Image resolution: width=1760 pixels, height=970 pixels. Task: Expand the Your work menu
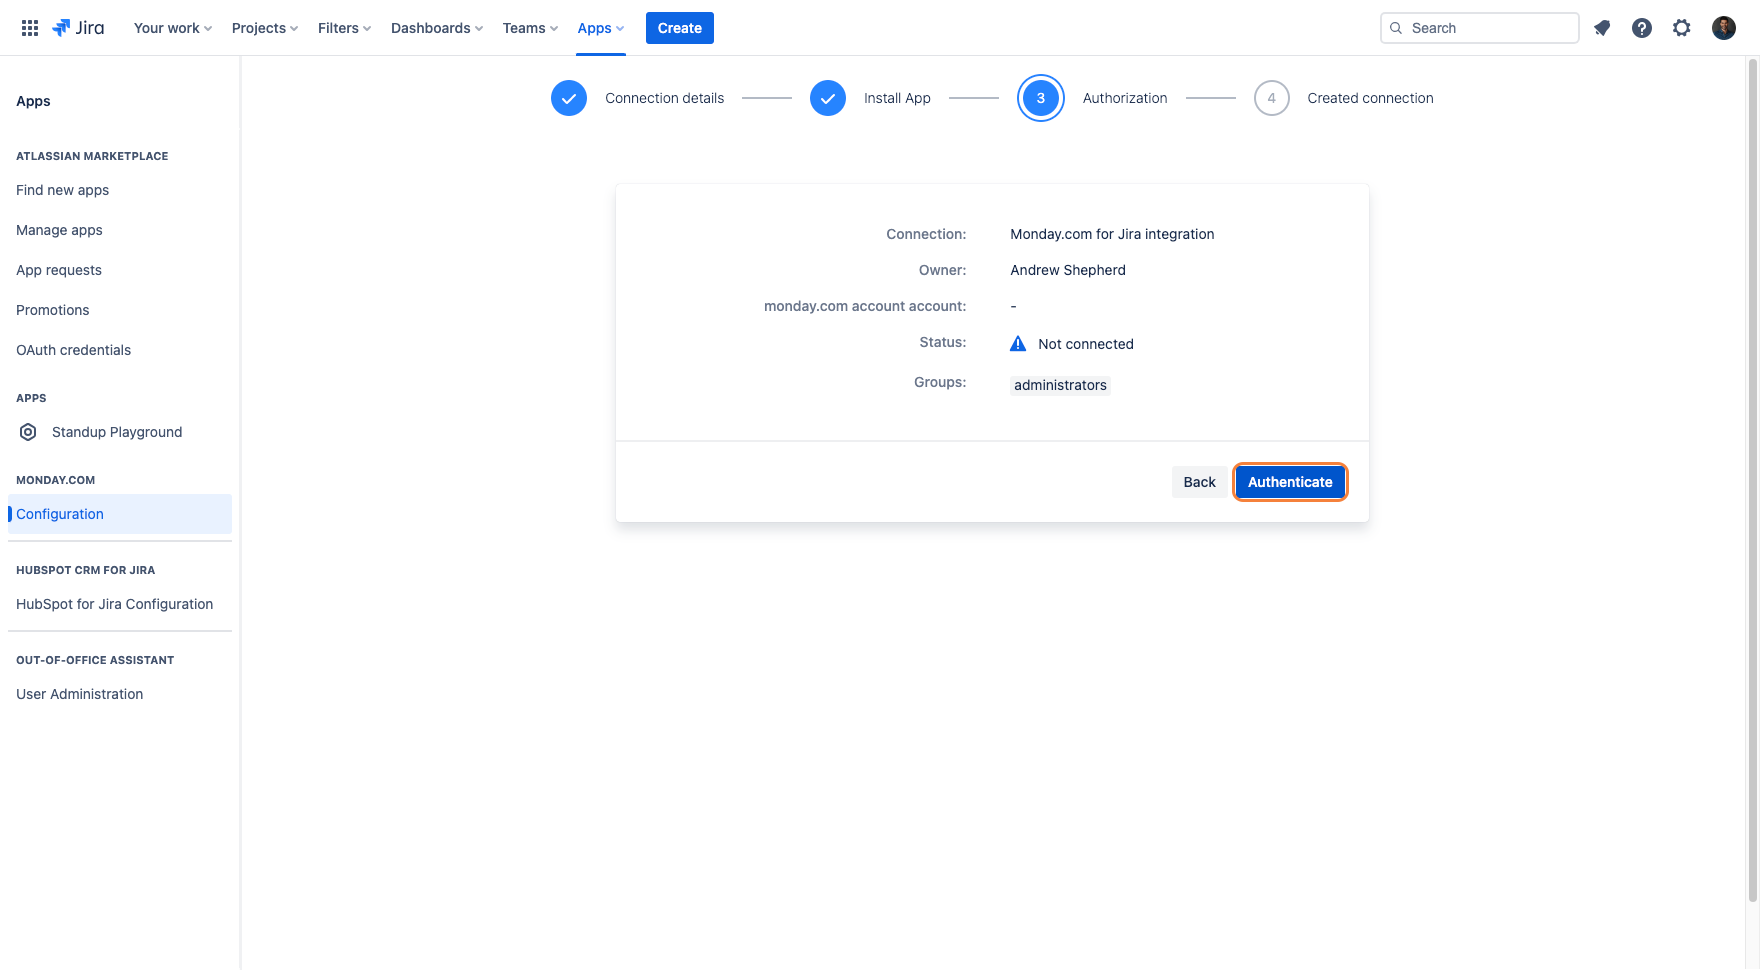coord(173,28)
